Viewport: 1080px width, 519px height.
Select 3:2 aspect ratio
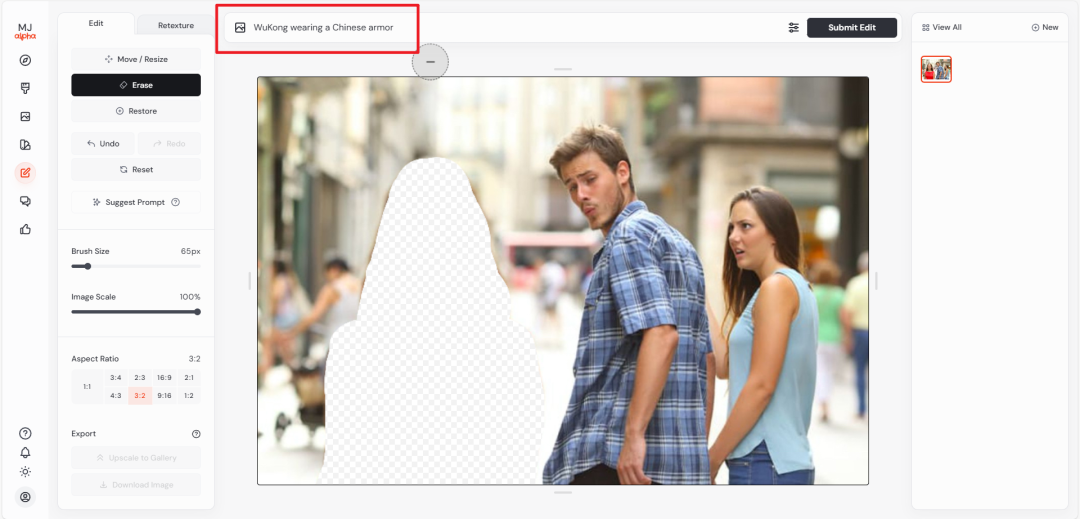tap(140, 396)
